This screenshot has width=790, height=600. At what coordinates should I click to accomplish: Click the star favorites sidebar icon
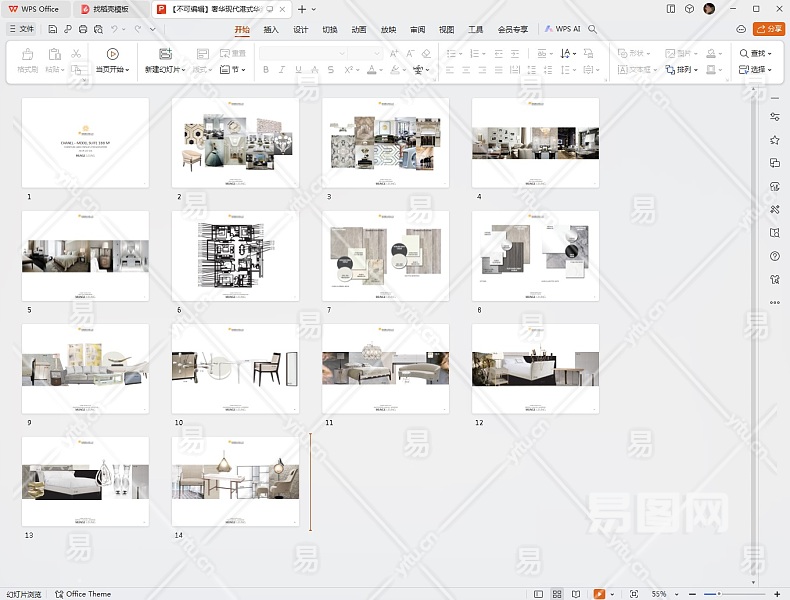[775, 140]
